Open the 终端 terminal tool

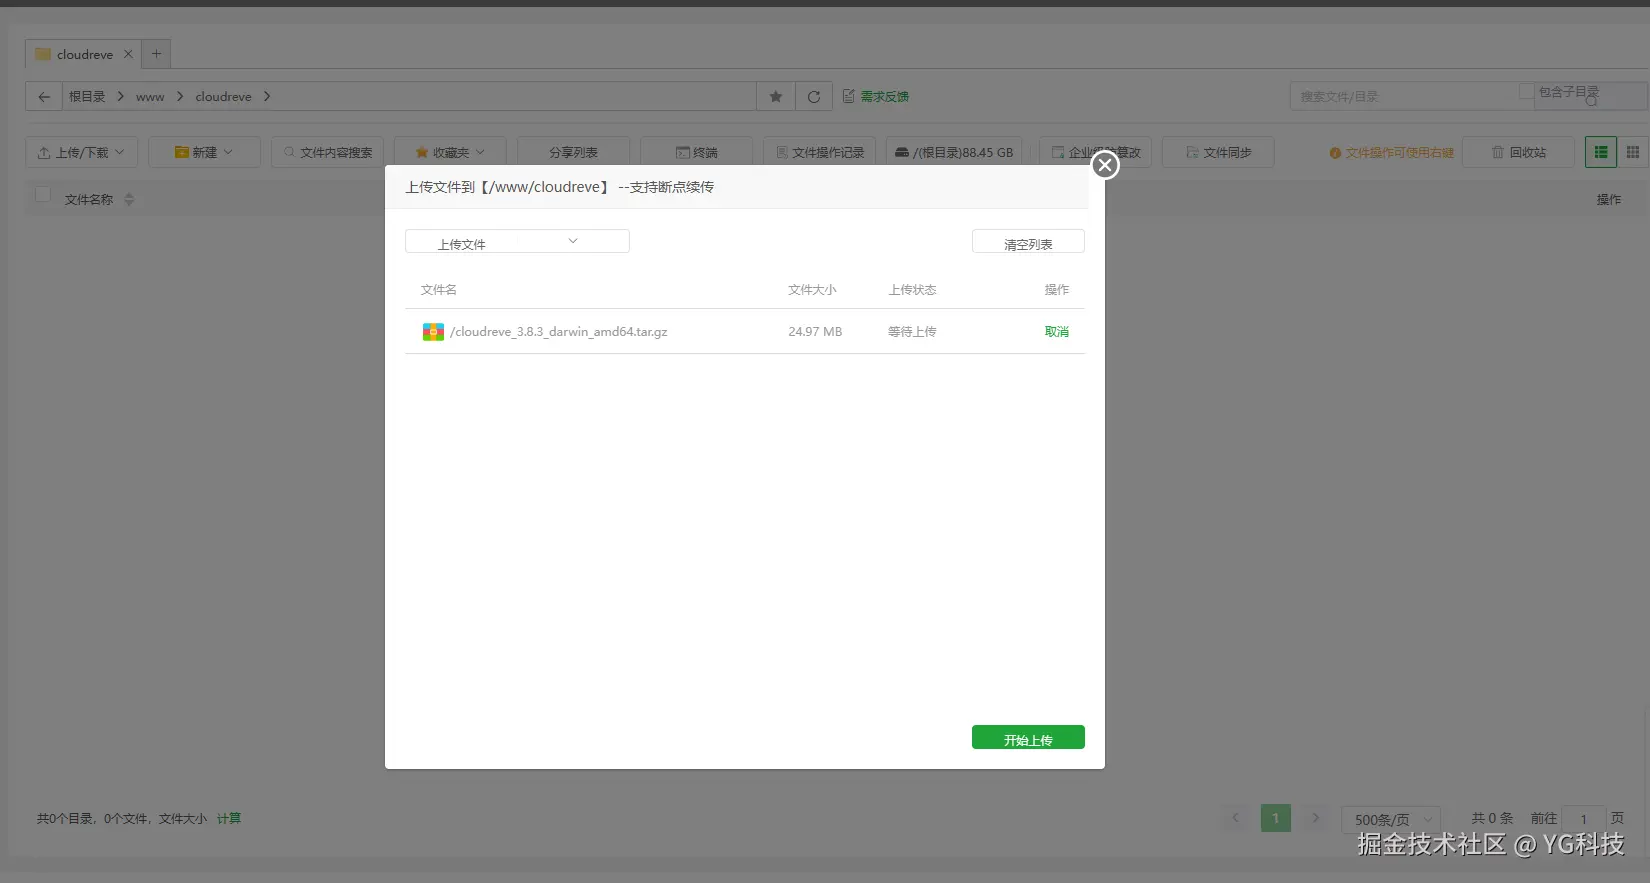click(697, 152)
